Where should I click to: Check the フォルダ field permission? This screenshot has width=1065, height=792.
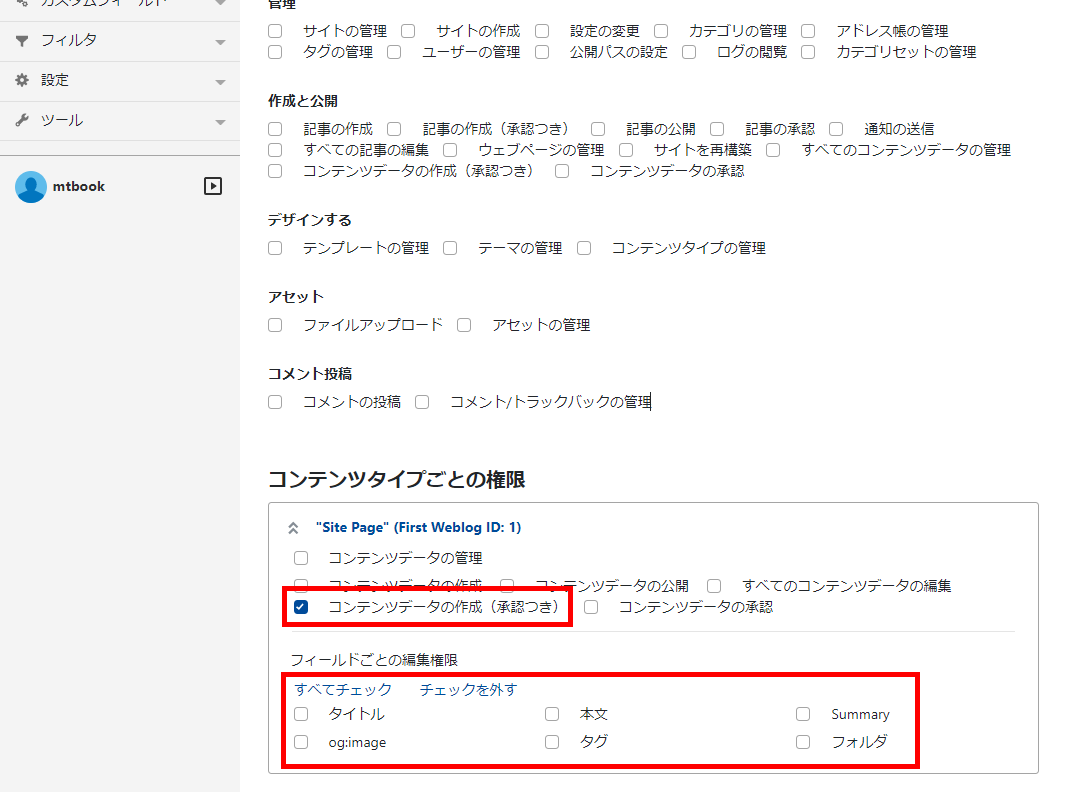[x=803, y=742]
